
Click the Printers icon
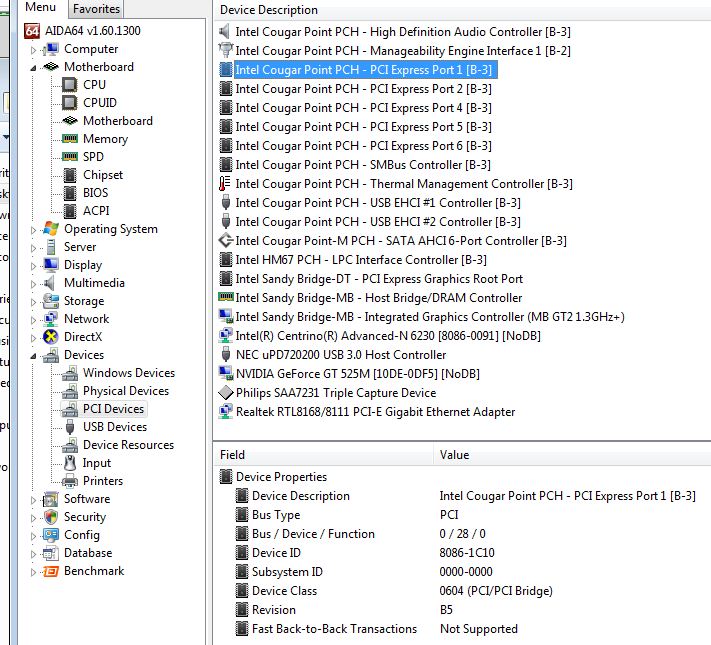point(69,481)
